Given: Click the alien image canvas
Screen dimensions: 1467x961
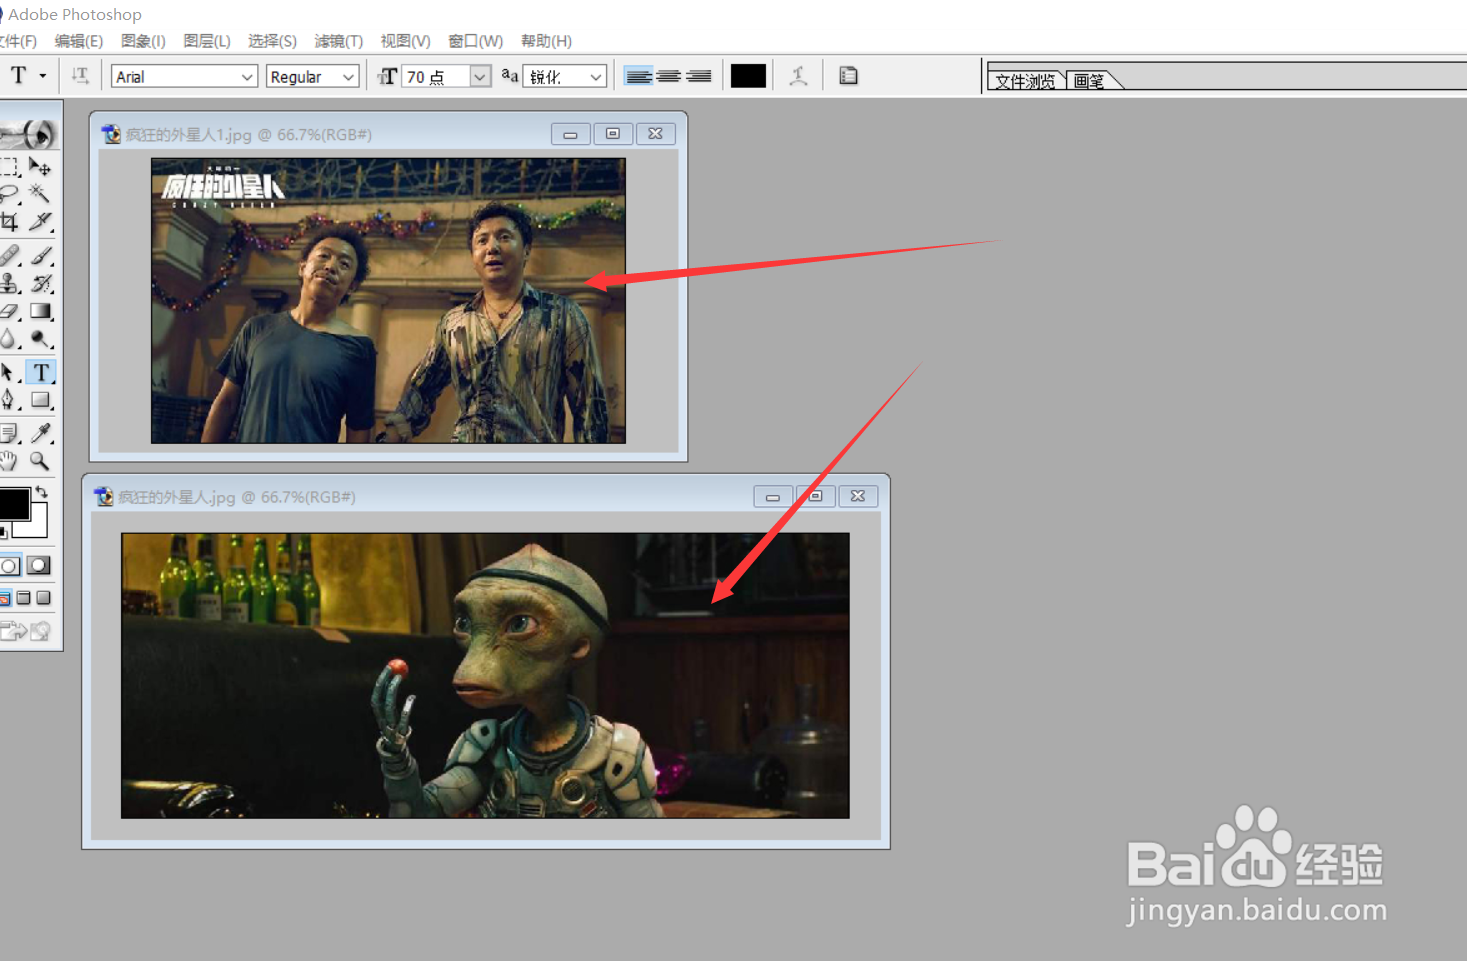Looking at the screenshot, I should [485, 675].
